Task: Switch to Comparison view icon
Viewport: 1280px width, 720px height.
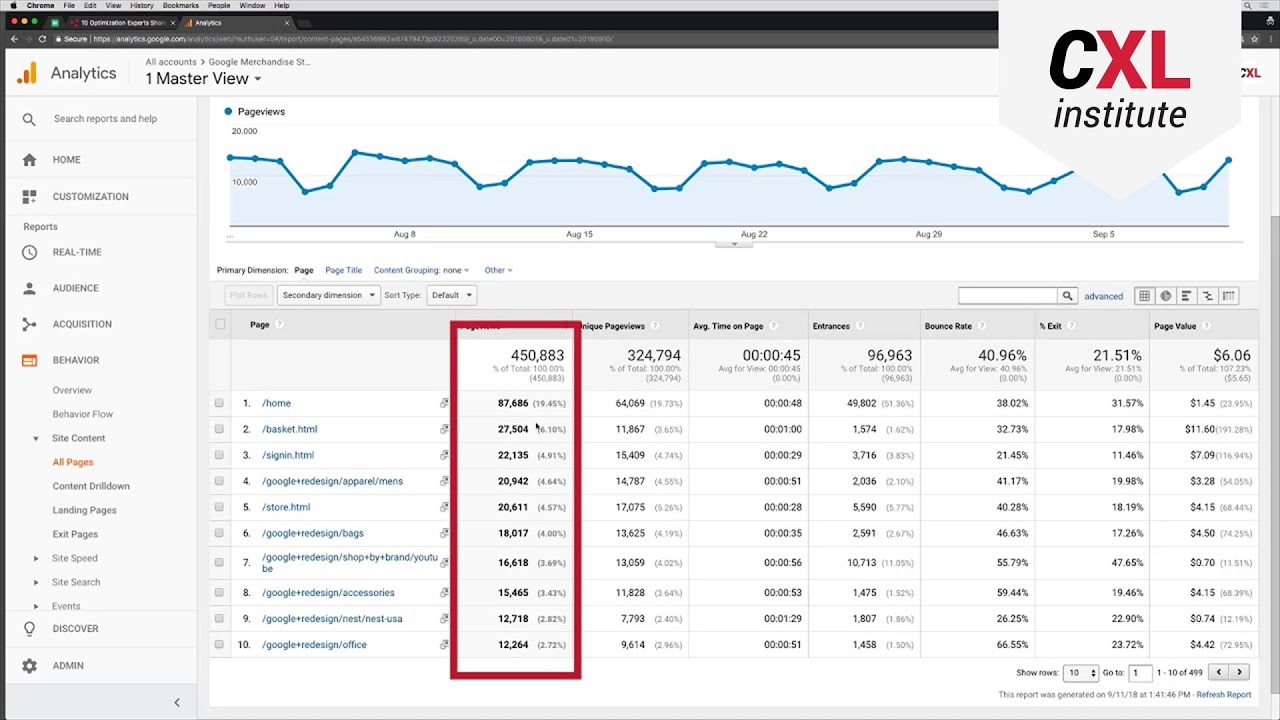Action: click(1208, 296)
